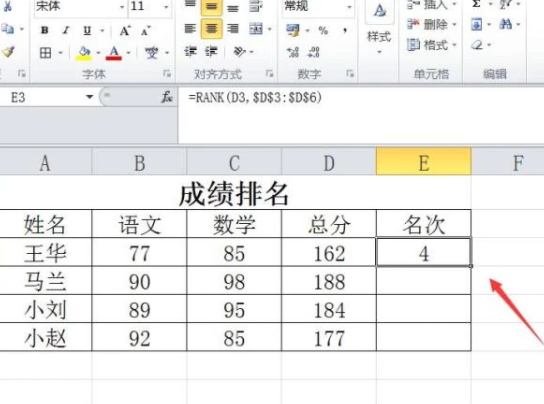Apply Underline to the cell
The height and width of the screenshot is (404, 544).
87,31
